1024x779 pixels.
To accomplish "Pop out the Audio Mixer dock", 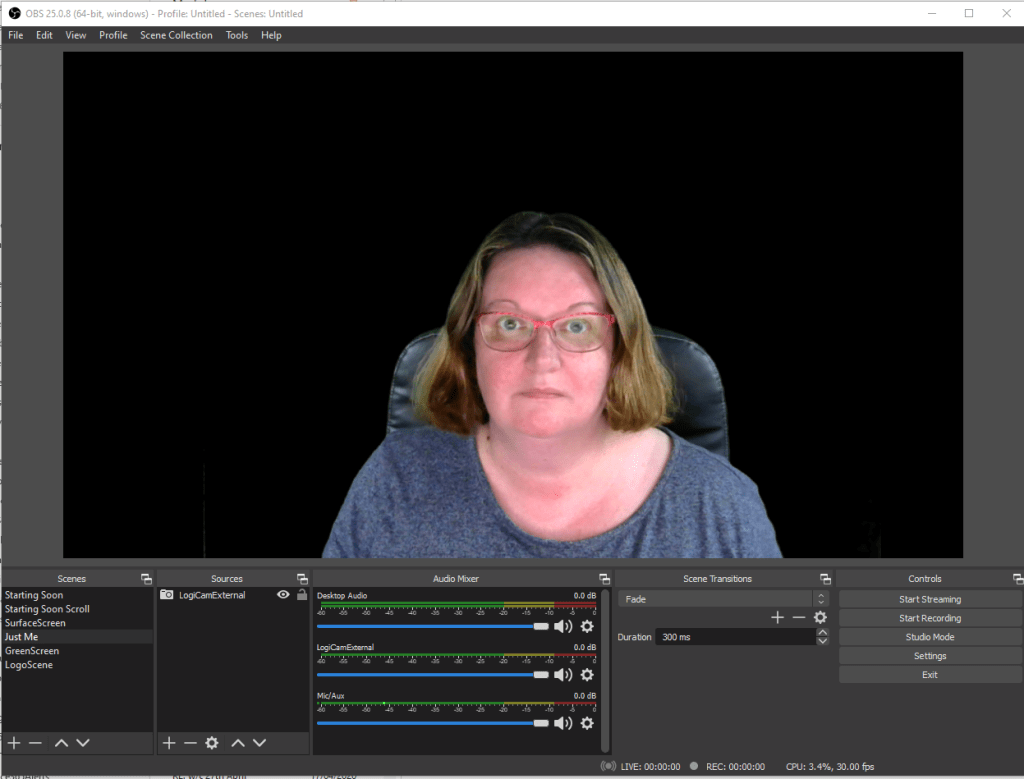I will pos(604,579).
